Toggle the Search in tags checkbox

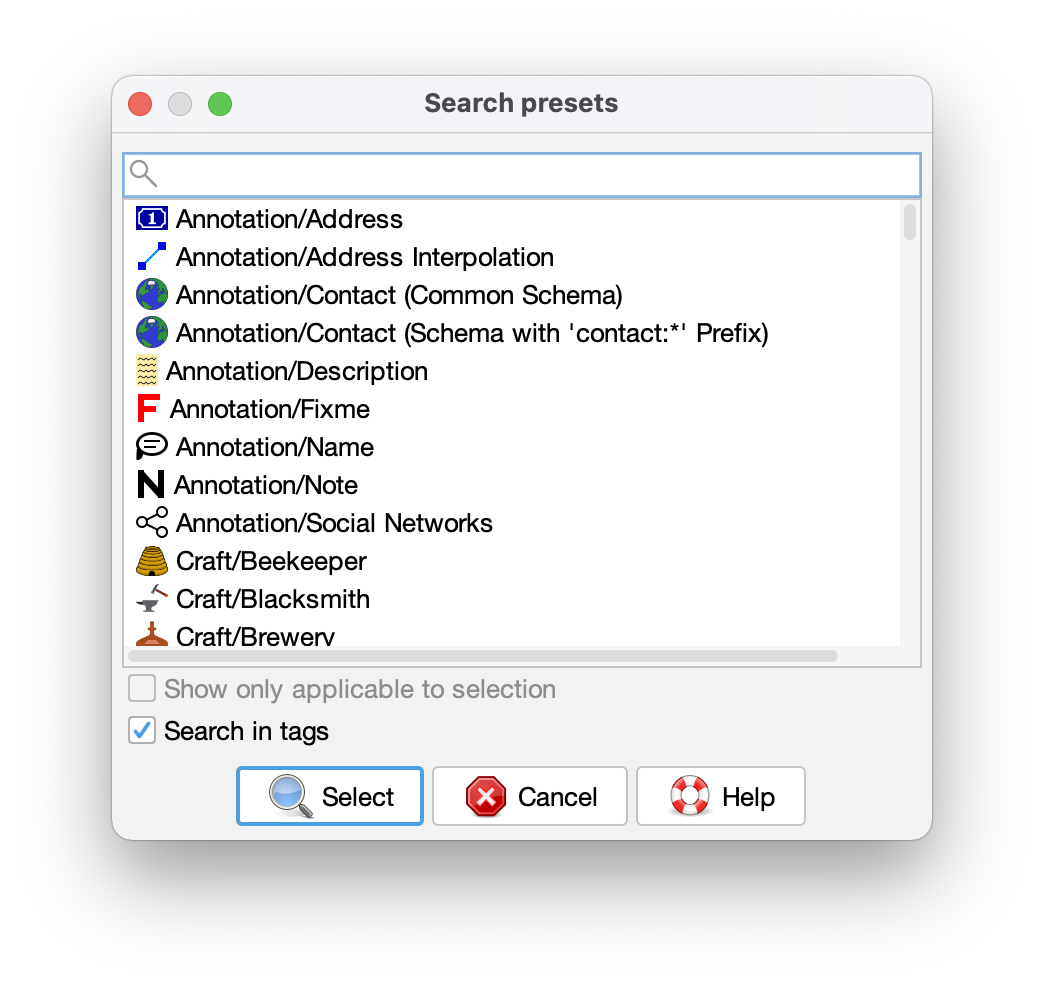tap(142, 730)
